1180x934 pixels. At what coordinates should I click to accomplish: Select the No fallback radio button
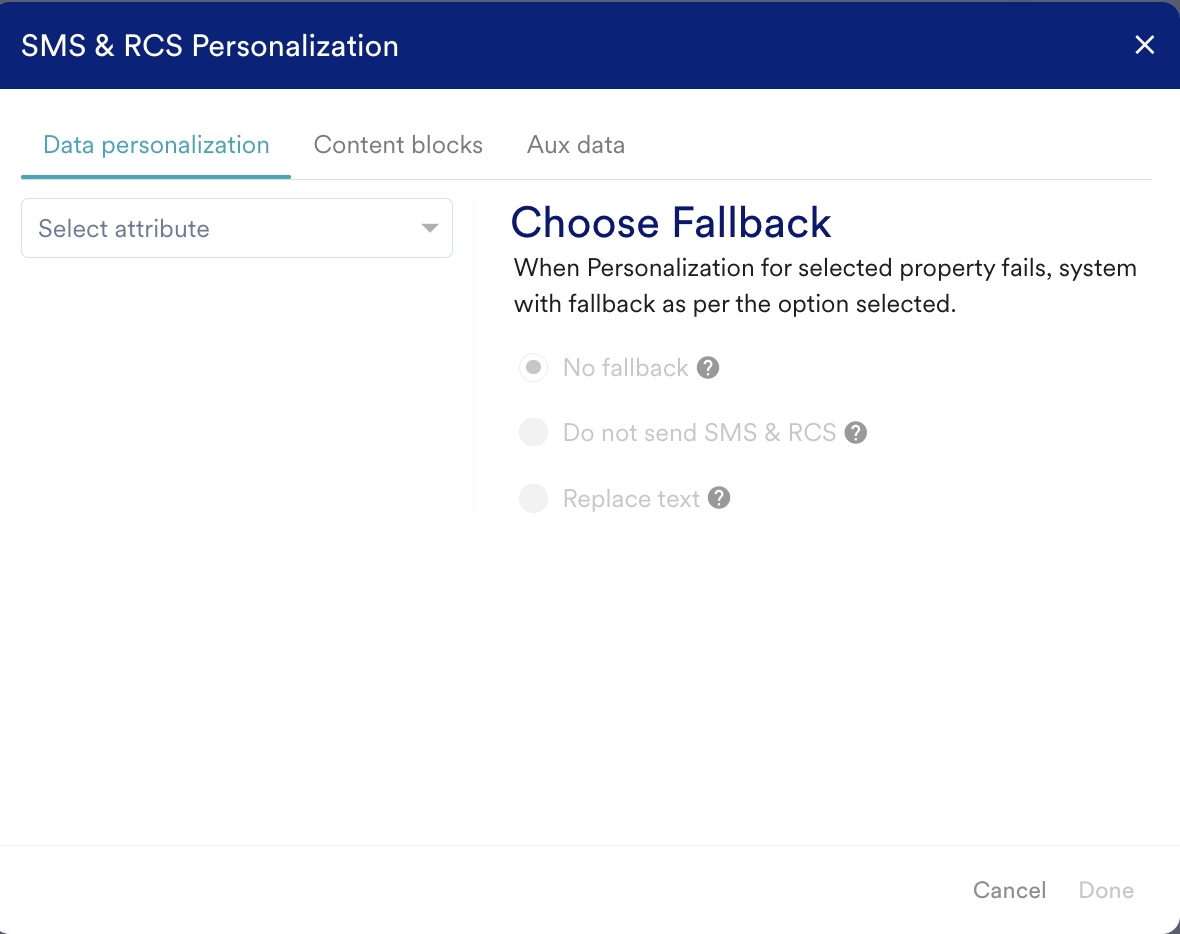[x=534, y=368]
